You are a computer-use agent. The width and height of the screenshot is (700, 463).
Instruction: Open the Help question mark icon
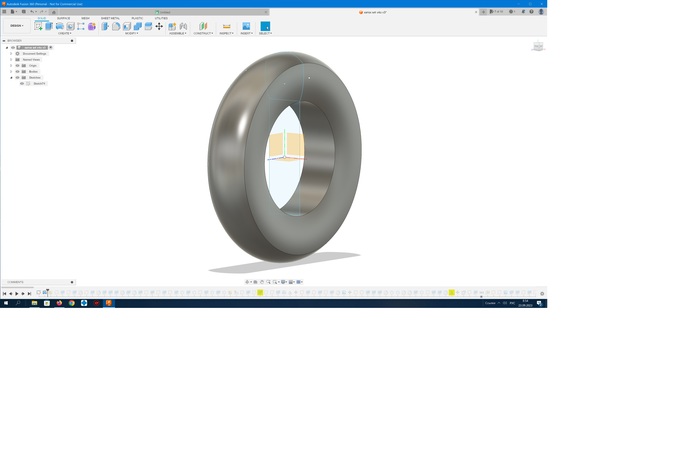click(531, 12)
